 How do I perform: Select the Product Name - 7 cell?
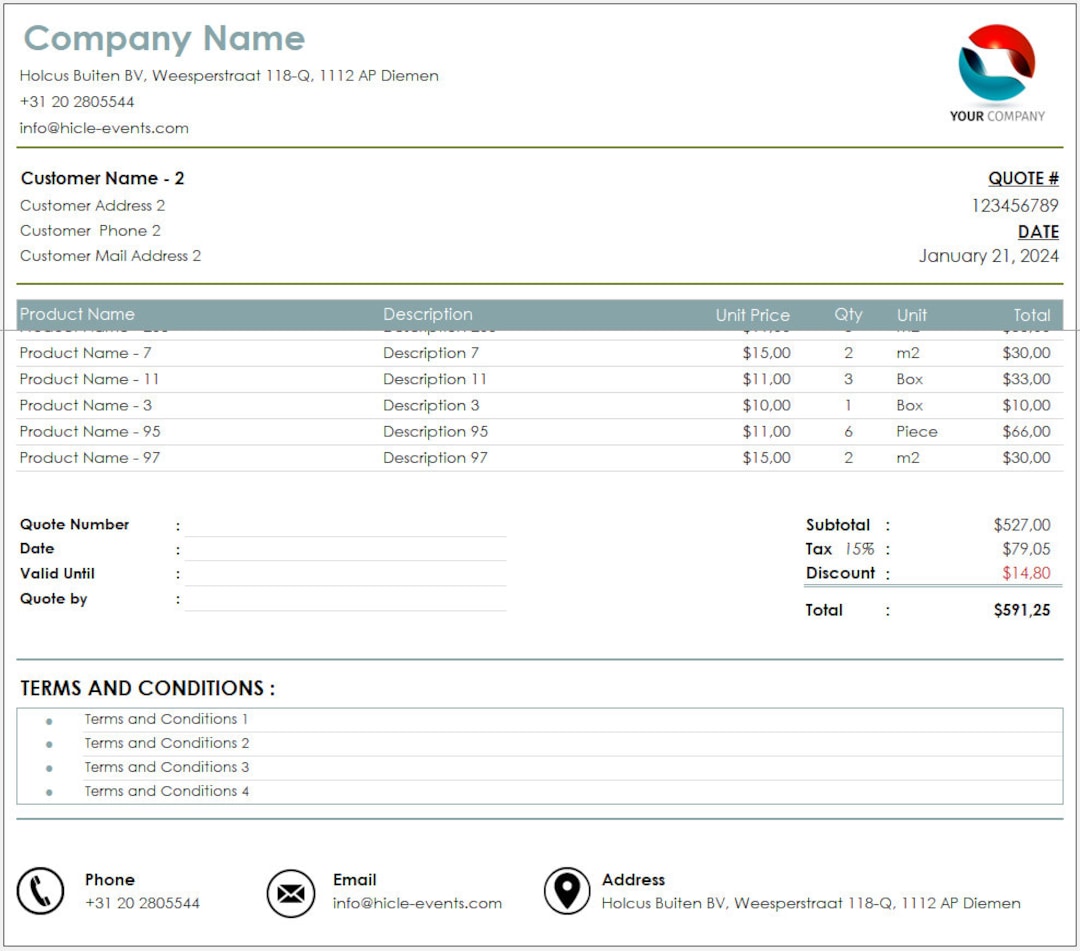[85, 353]
